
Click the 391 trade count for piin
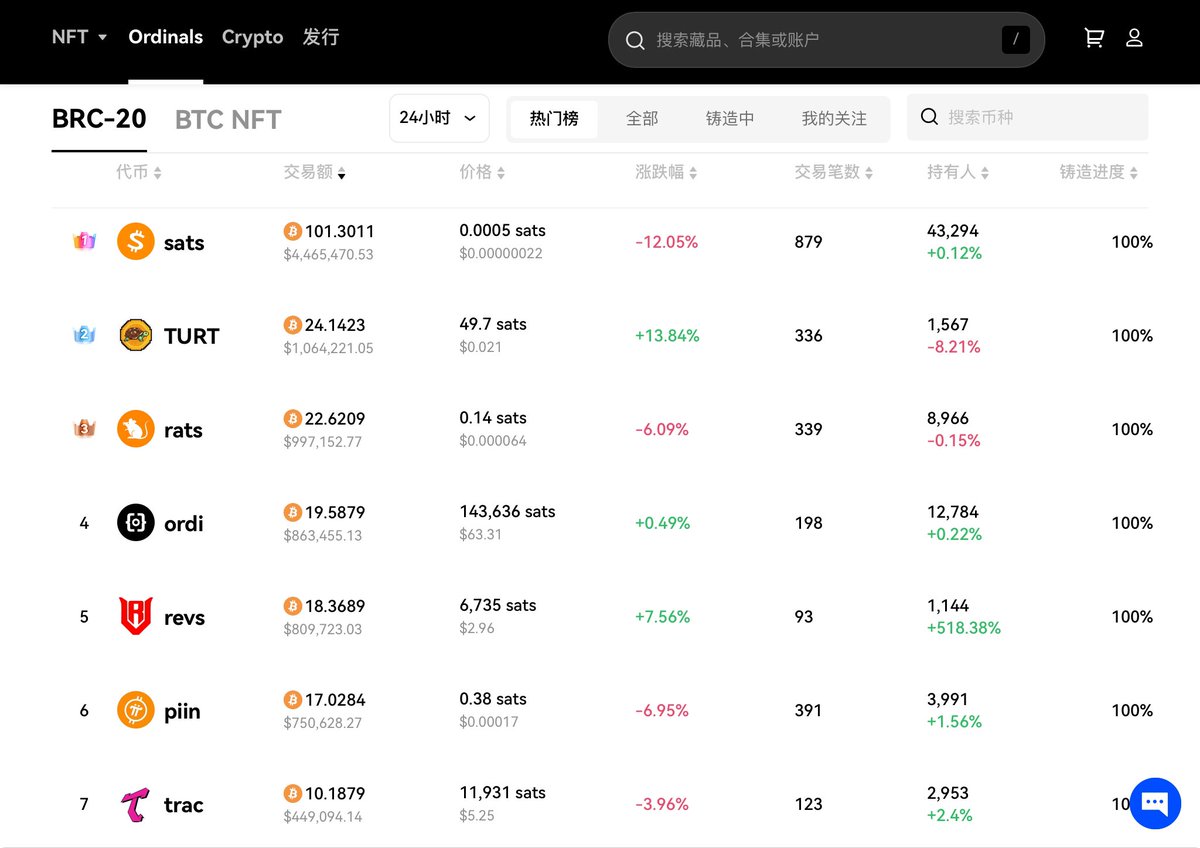pos(808,710)
